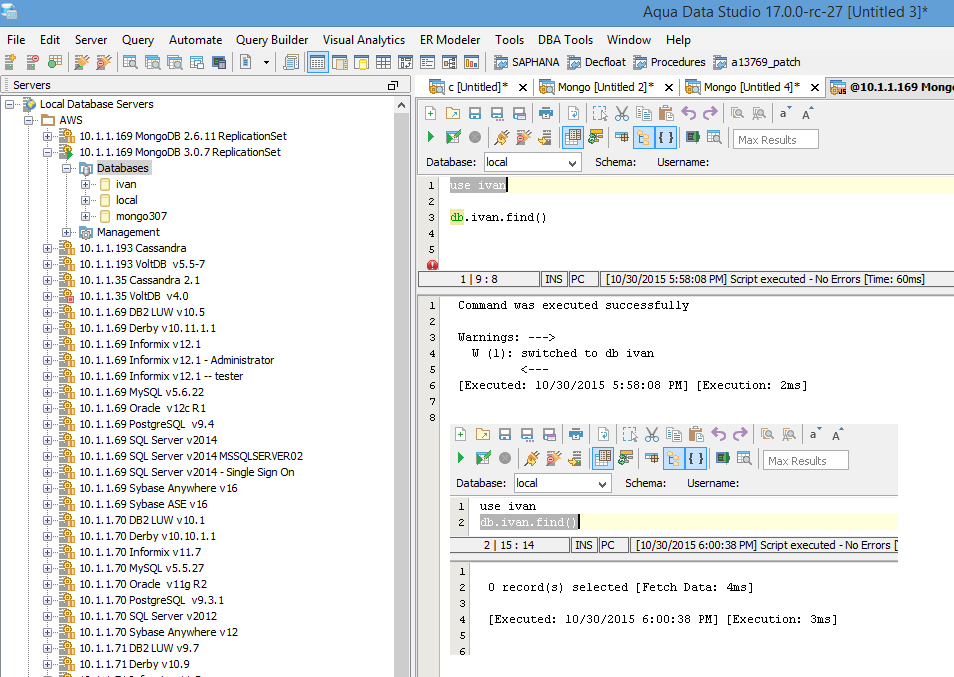
Task: Click the editor connect plug icon
Action: [x=501, y=137]
